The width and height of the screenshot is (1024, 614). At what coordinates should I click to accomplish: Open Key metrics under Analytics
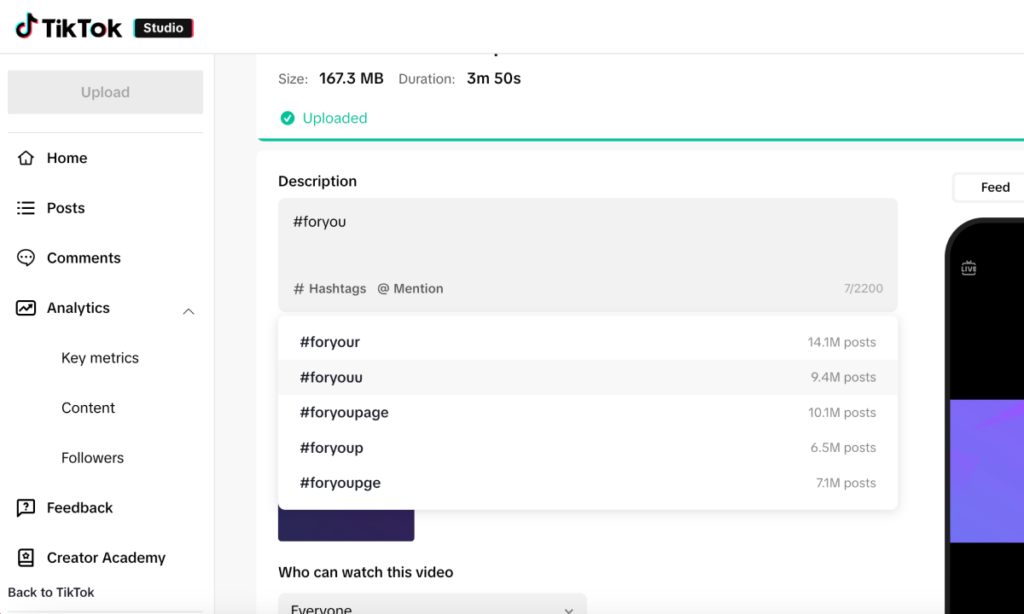pyautogui.click(x=100, y=358)
